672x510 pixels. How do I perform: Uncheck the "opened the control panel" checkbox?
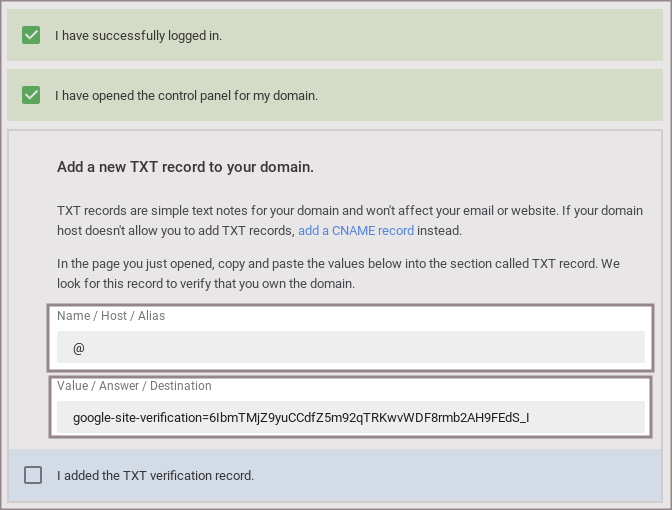pyautogui.click(x=31, y=95)
